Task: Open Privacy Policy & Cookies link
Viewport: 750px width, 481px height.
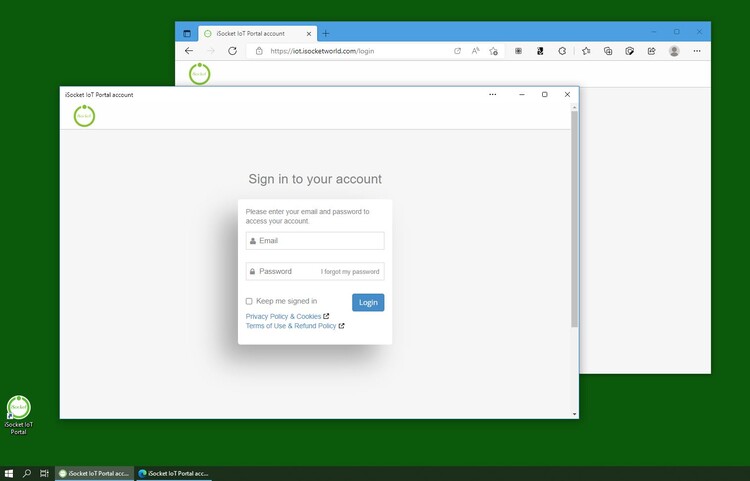Action: 283,317
